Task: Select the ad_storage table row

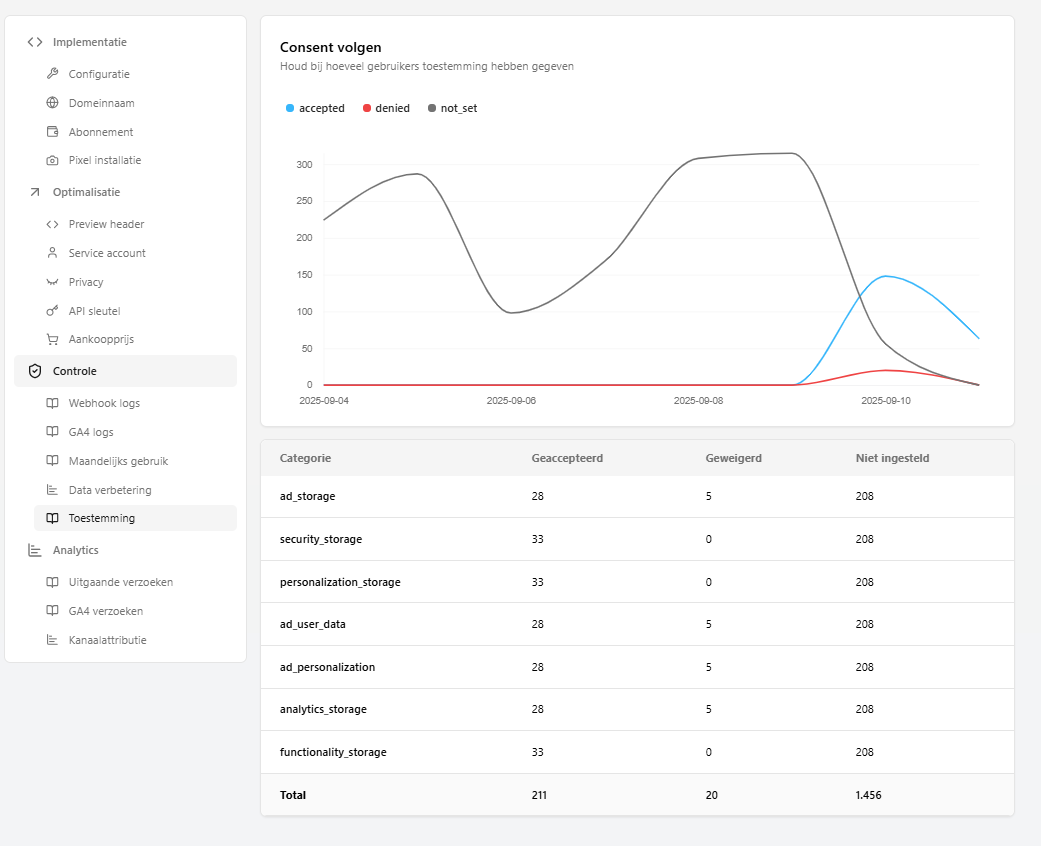Action: [x=637, y=496]
